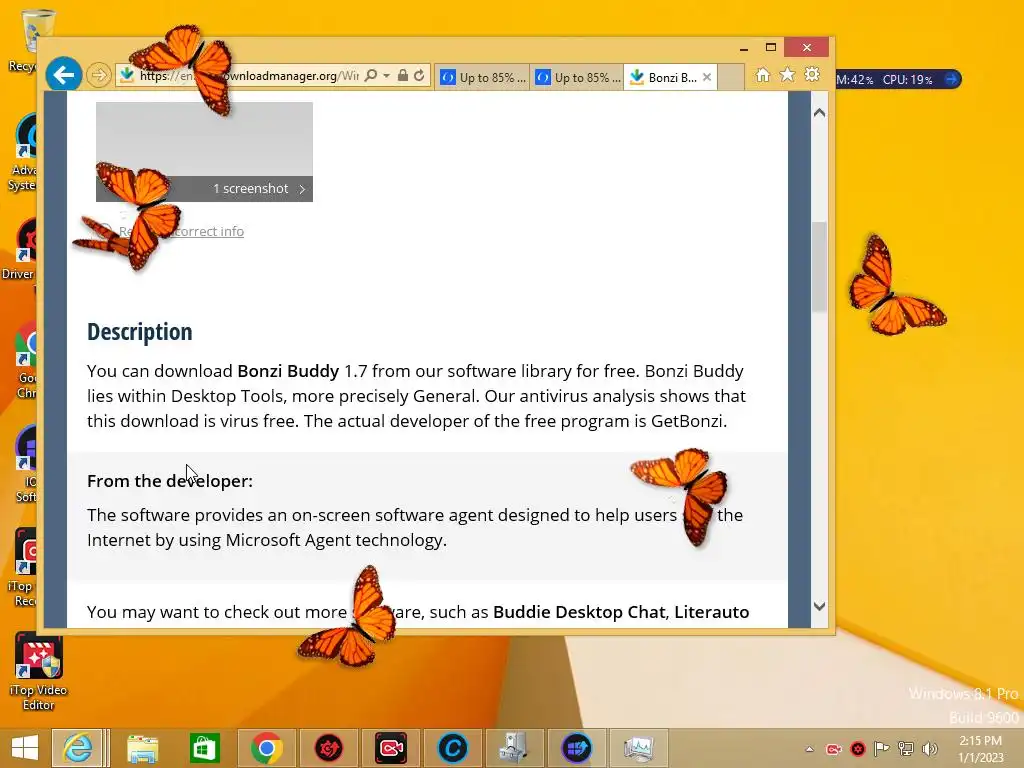
Task: Click the Windows Start button
Action: click(25, 748)
